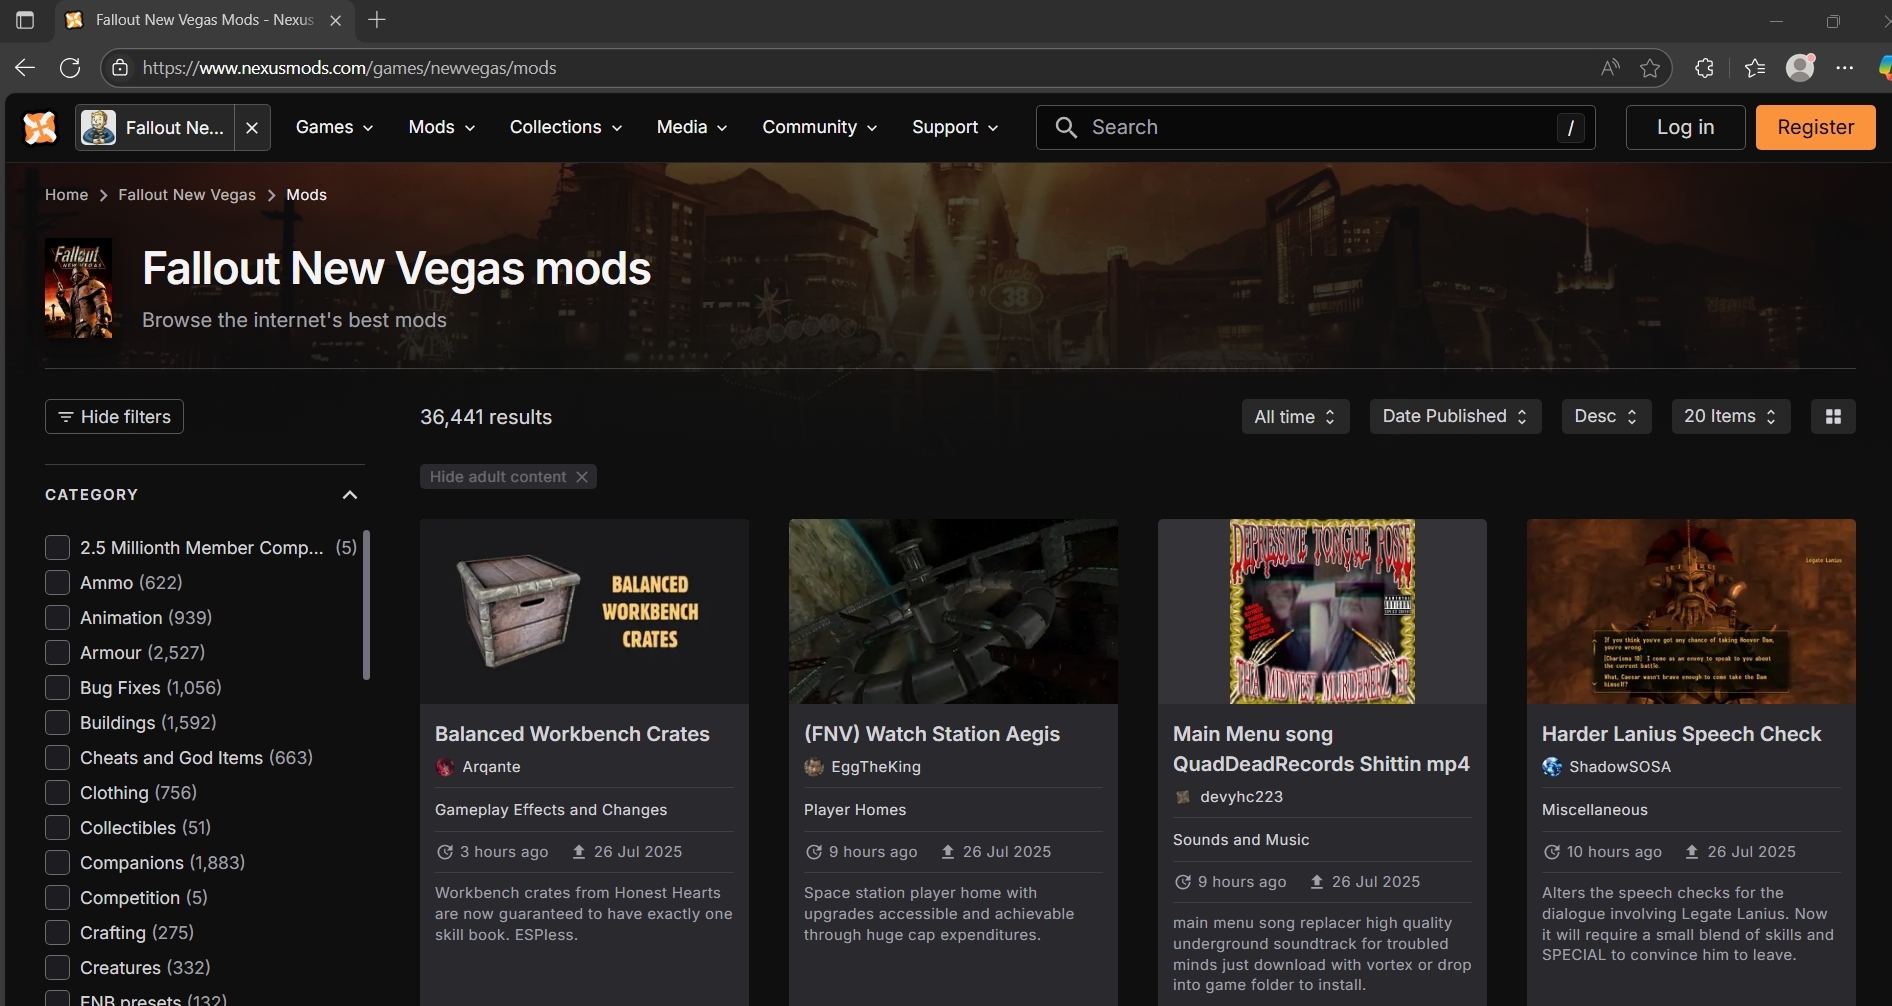The image size is (1892, 1006).
Task: Click the browser address bar URL
Action: coord(349,68)
